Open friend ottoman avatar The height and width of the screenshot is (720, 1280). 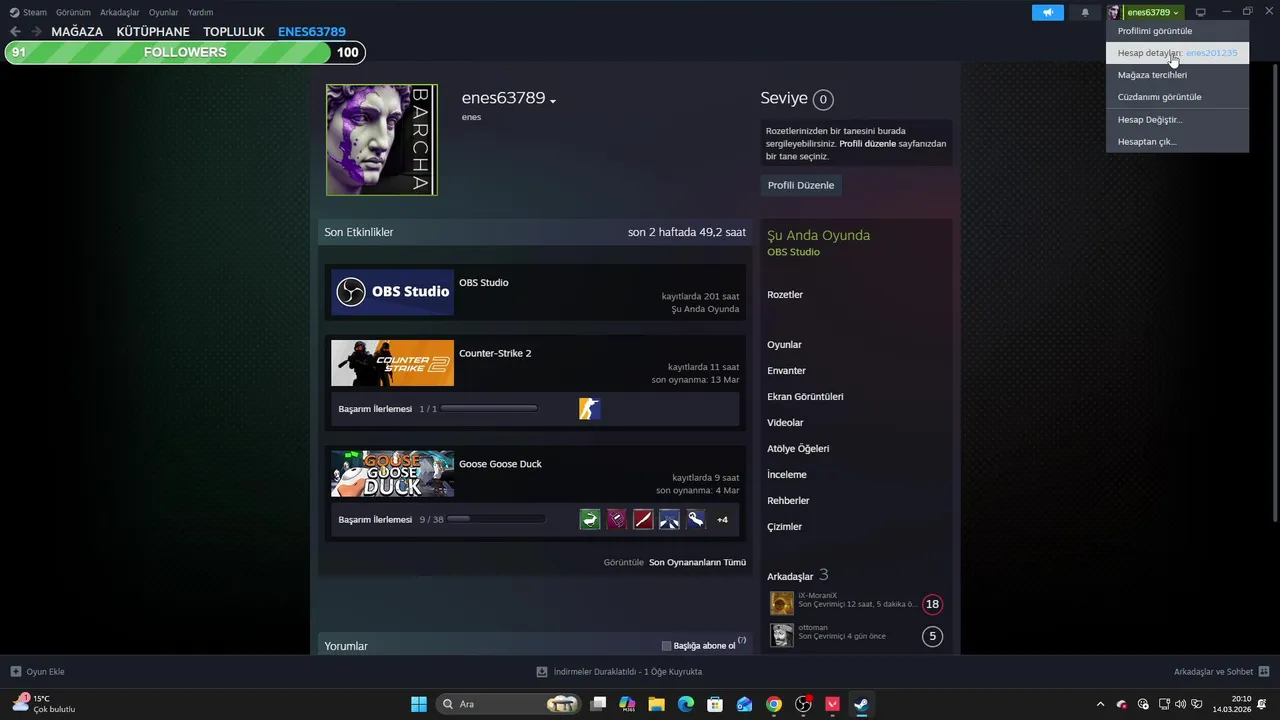point(782,635)
